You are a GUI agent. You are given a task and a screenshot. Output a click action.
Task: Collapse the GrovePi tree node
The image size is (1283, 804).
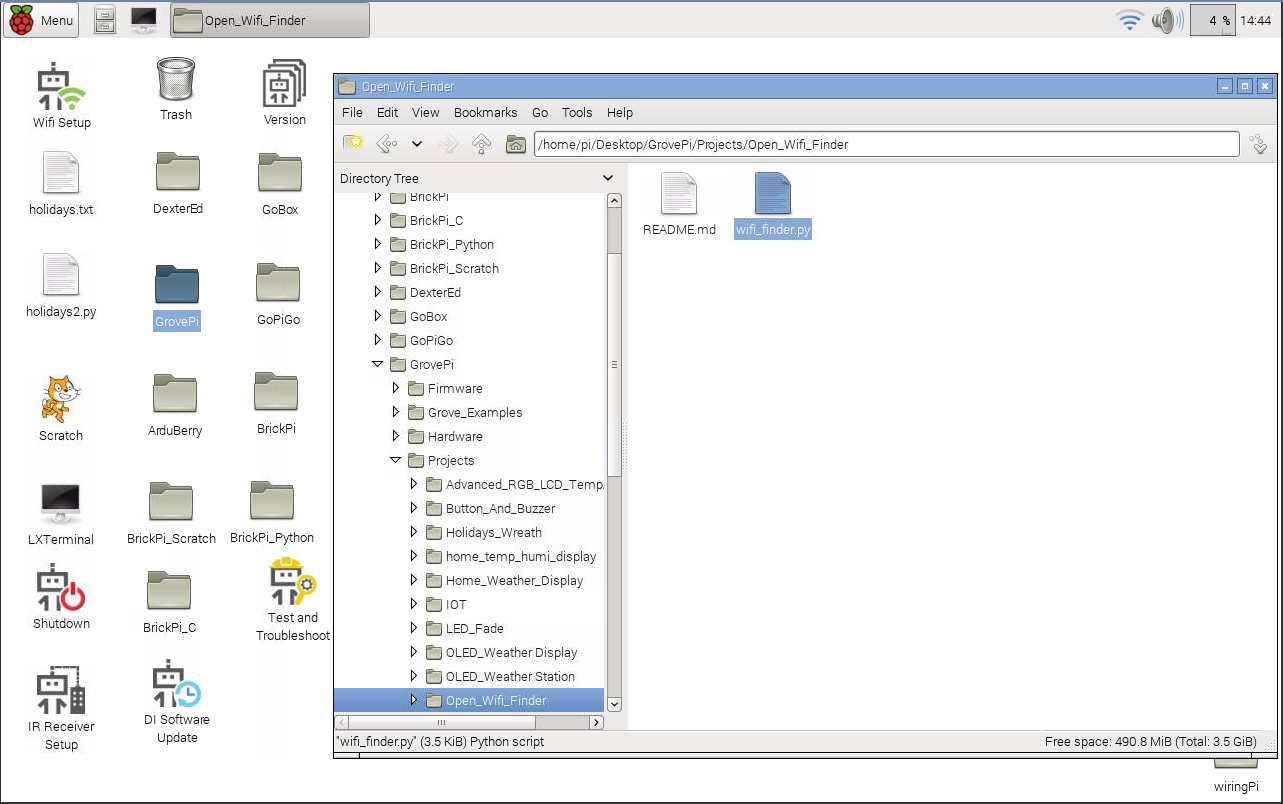coord(377,364)
